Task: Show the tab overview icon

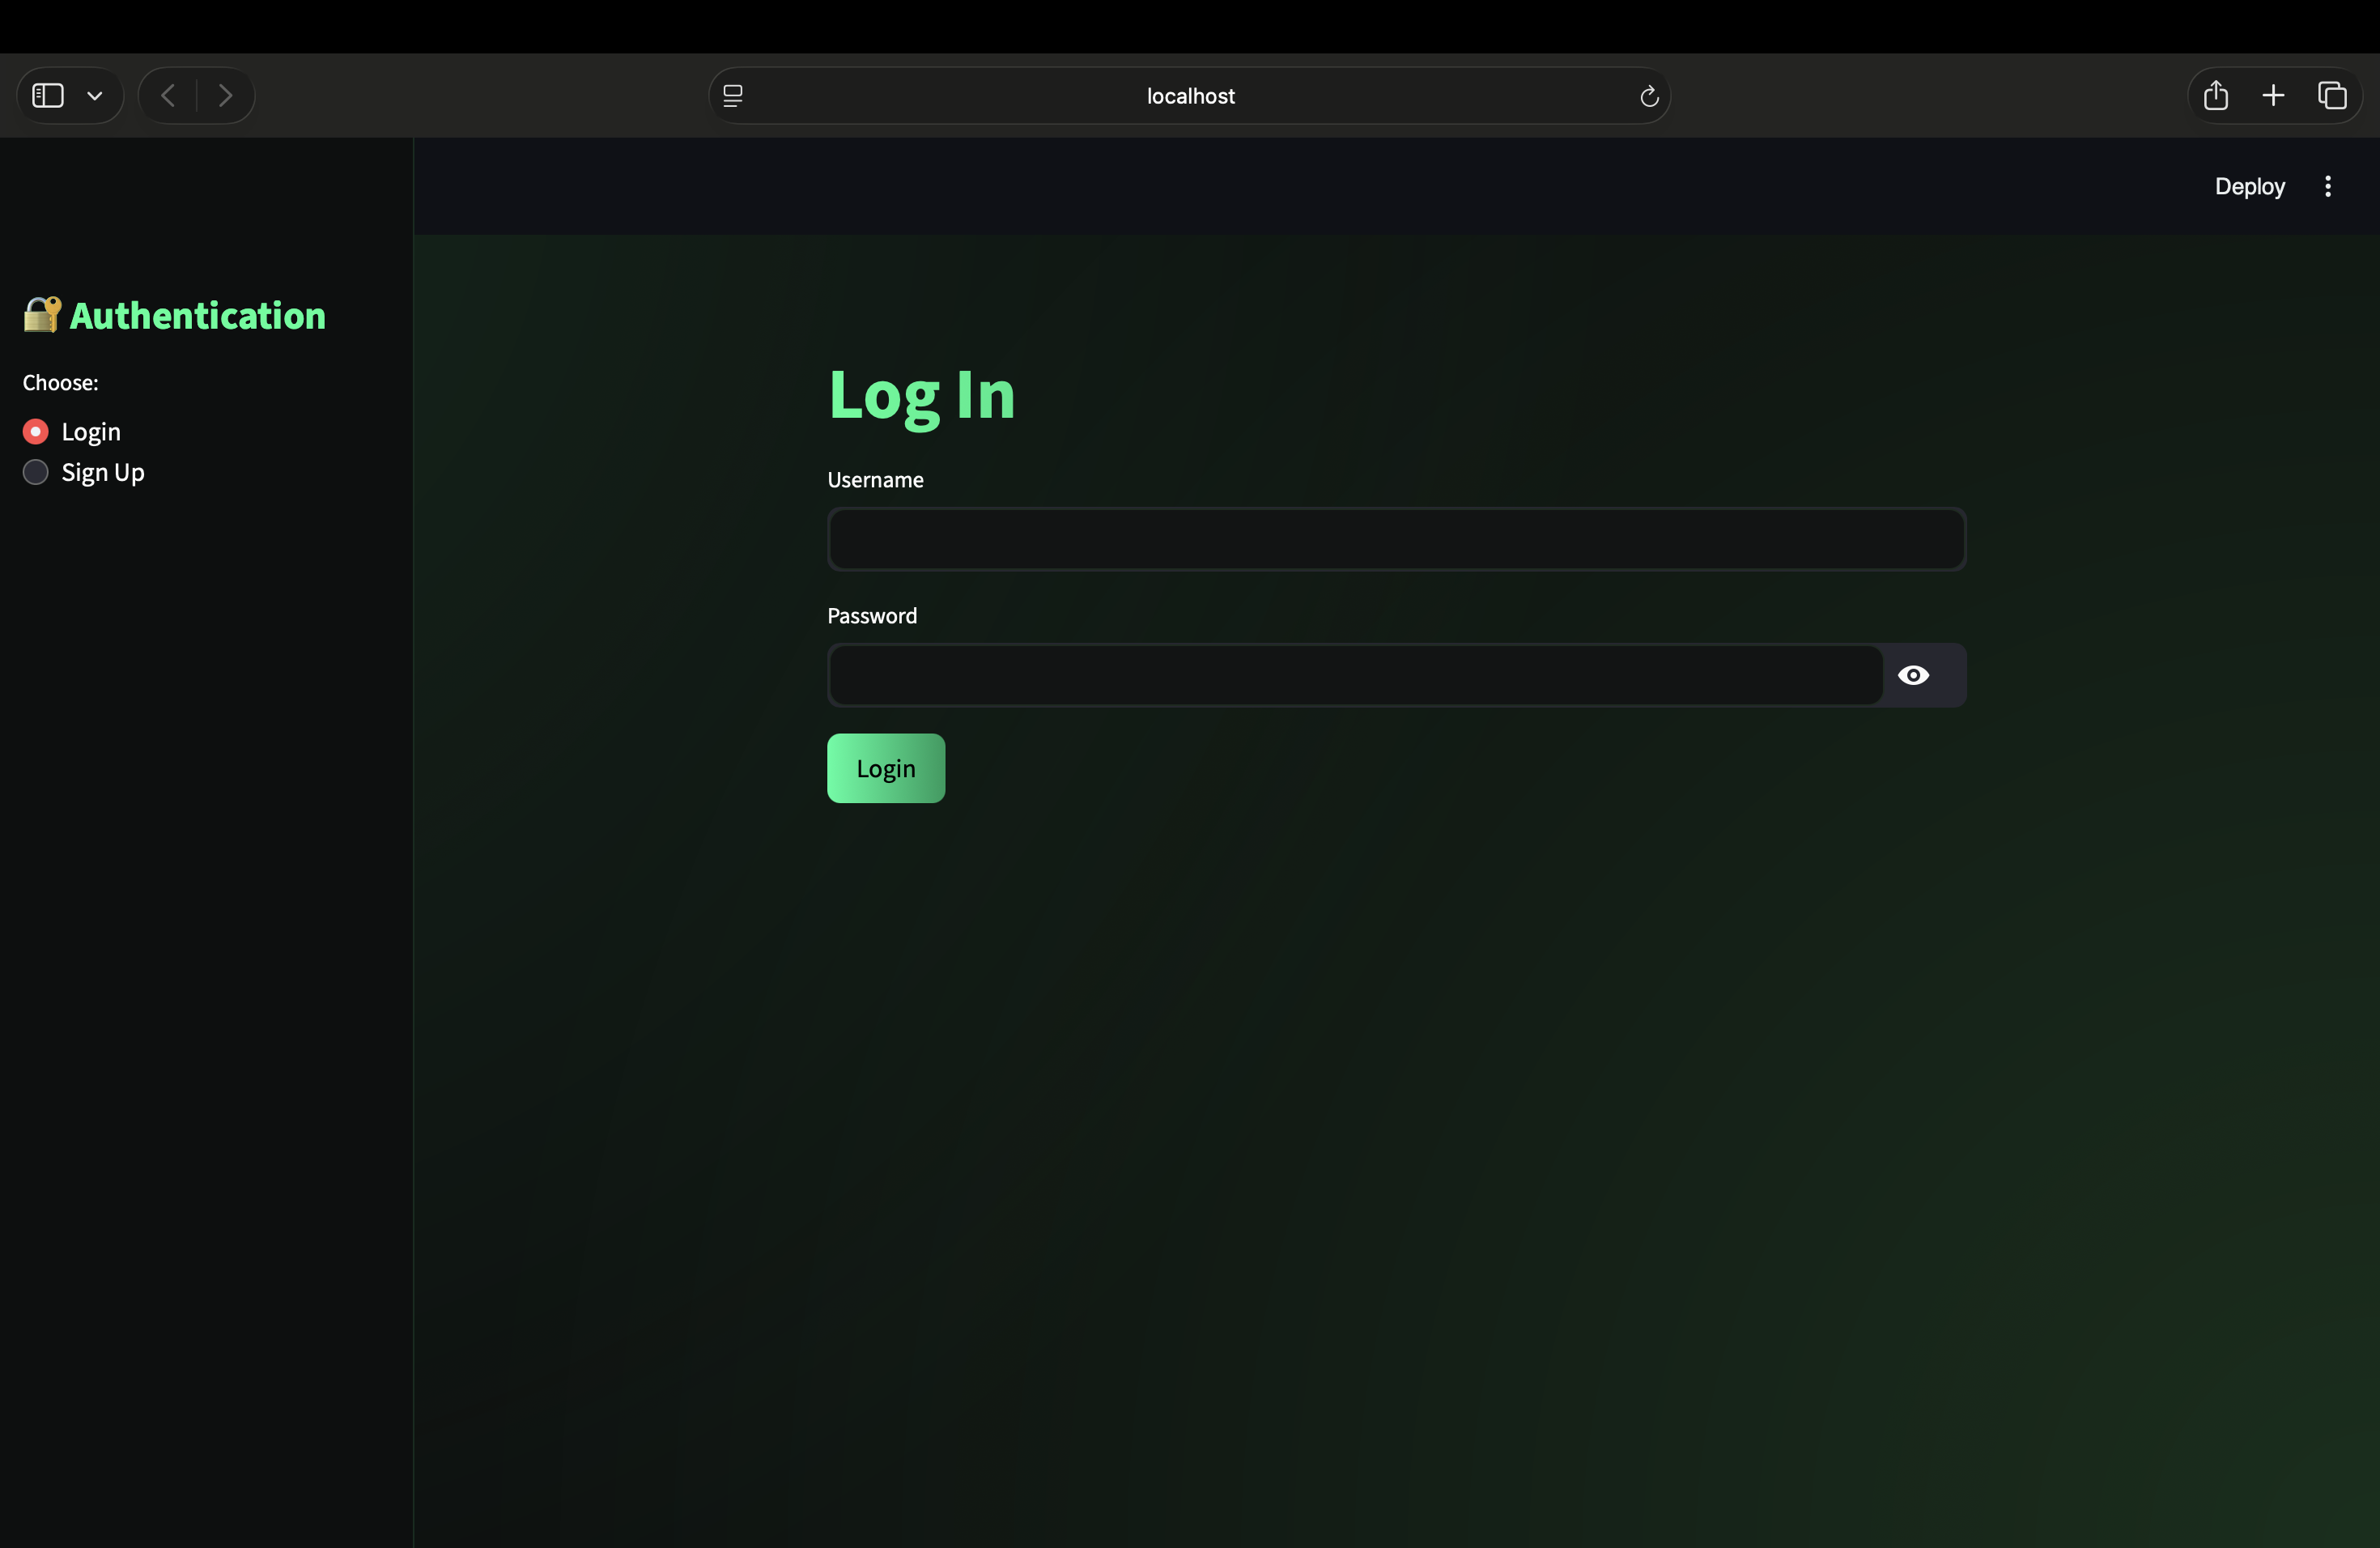Action: point(2332,96)
